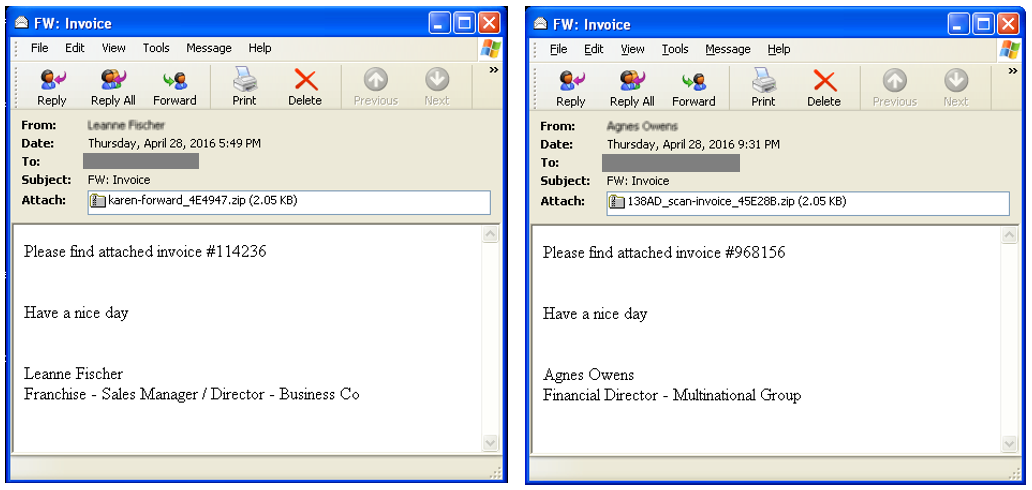1032x490 pixels.
Task: Open Help menu in right email window
Action: point(779,49)
